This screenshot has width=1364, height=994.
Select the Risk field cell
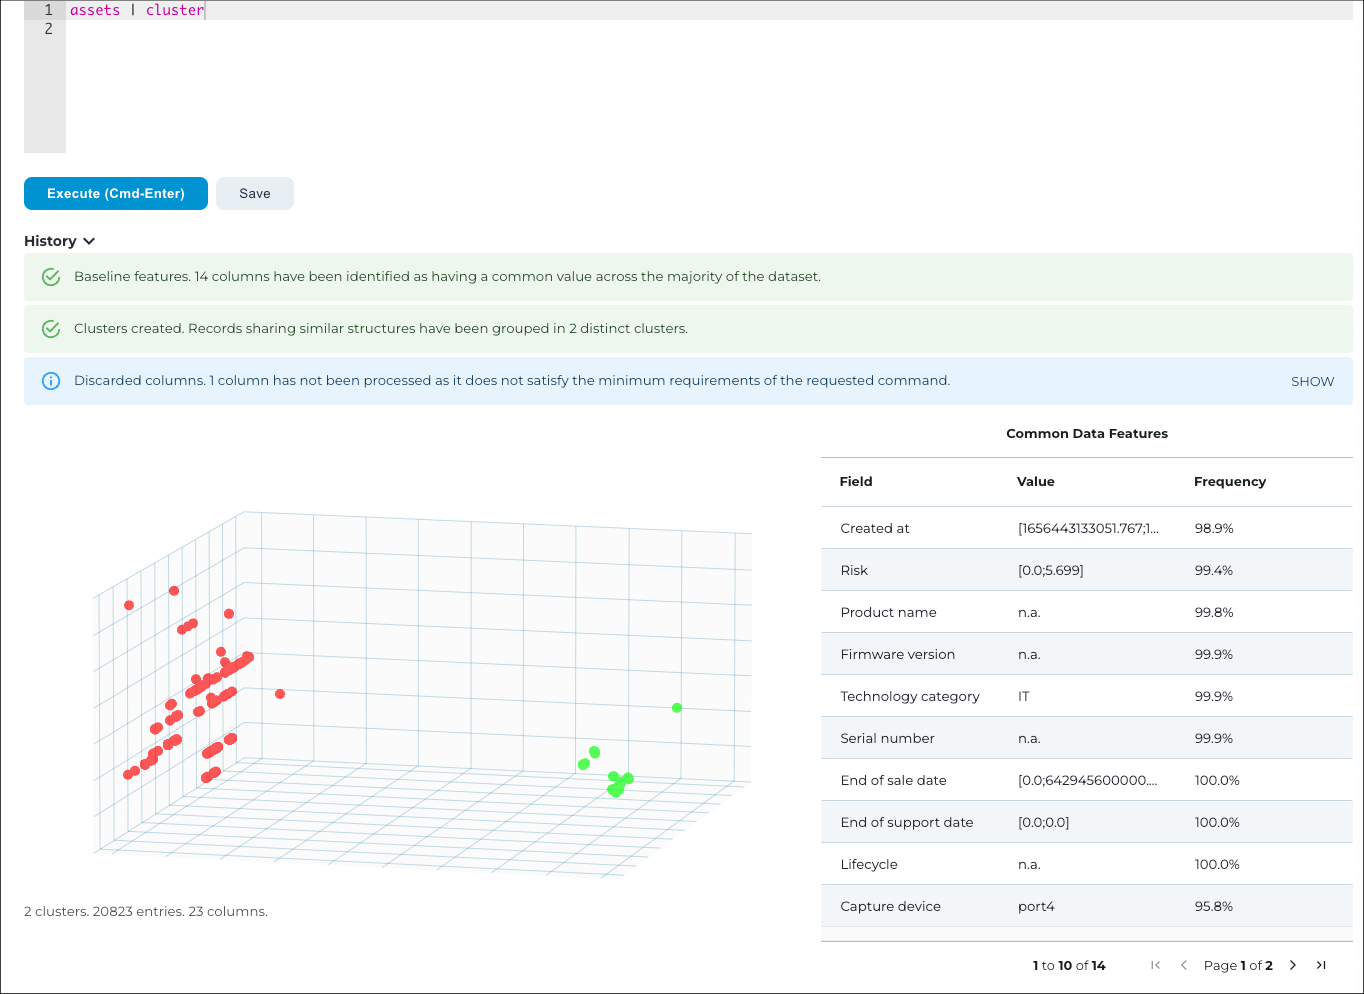pyautogui.click(x=854, y=571)
